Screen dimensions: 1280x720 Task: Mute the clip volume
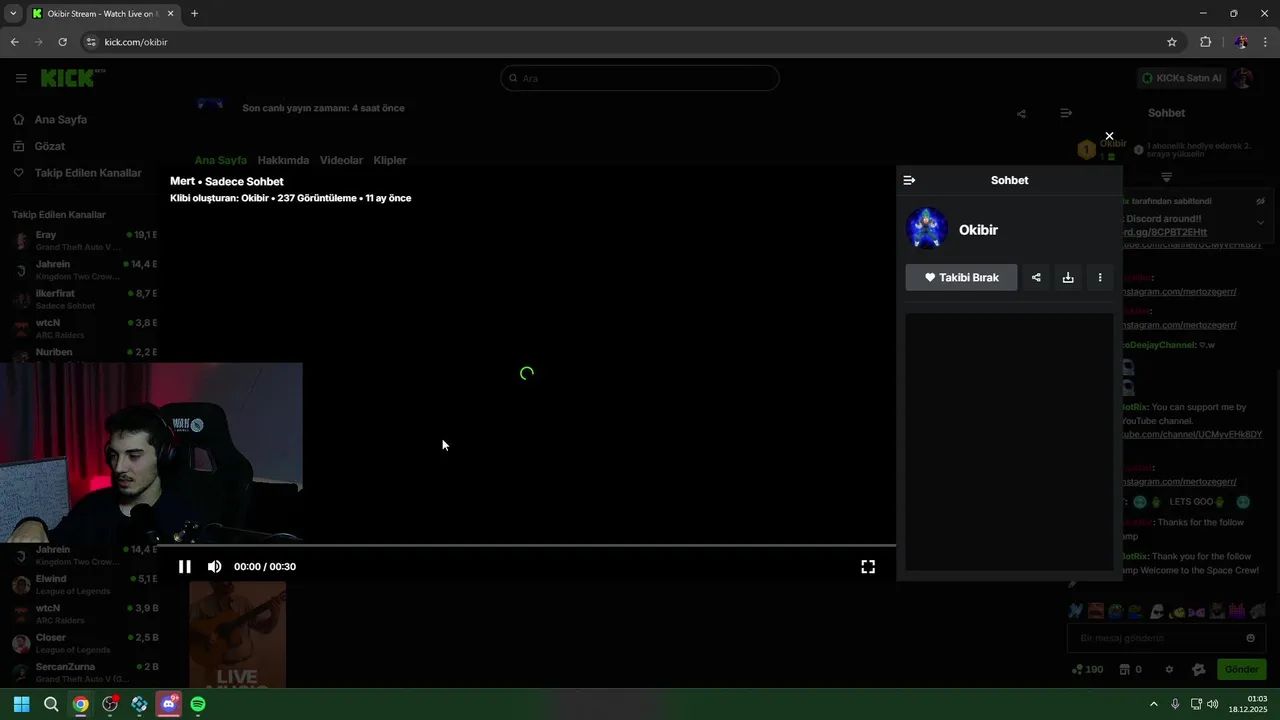tap(214, 566)
